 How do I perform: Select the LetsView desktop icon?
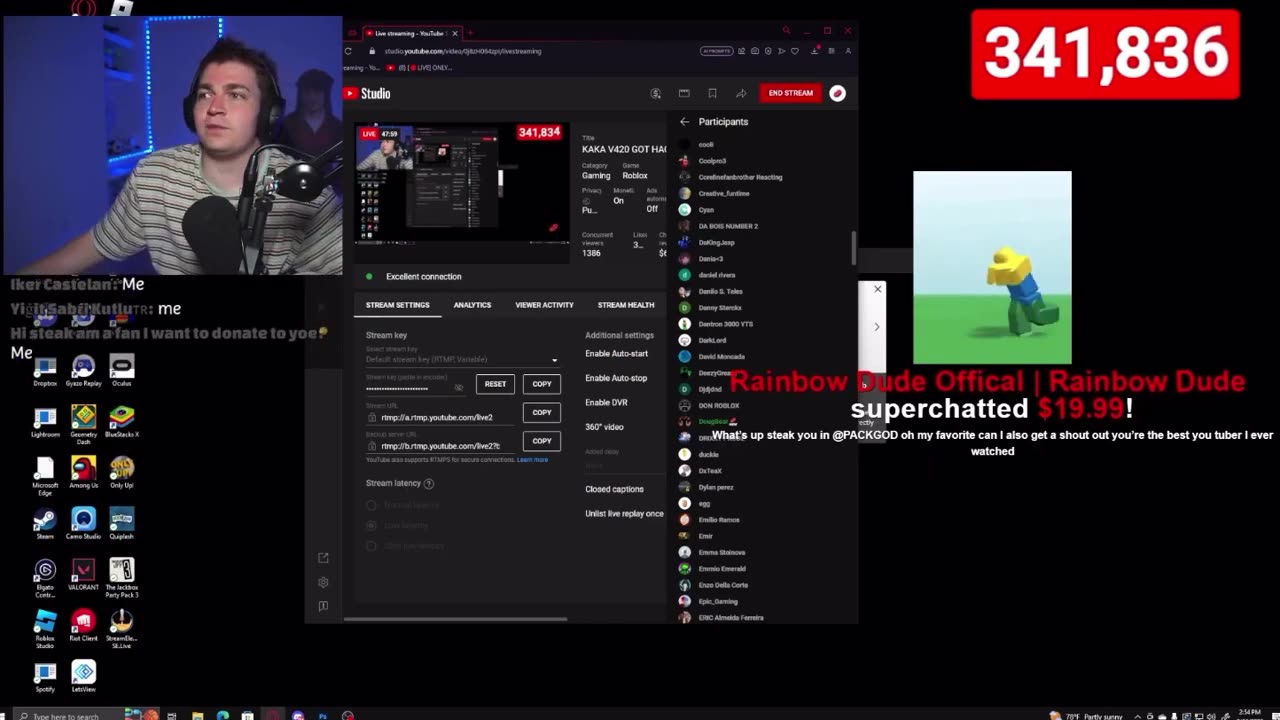[x=84, y=676]
